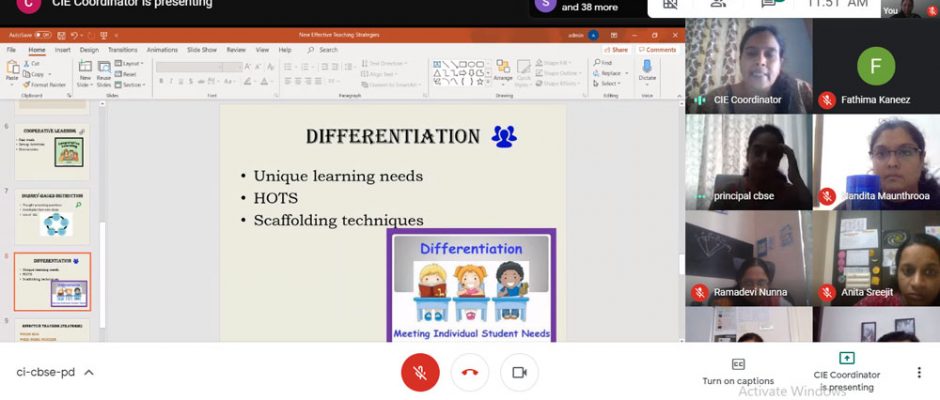The height and width of the screenshot is (400, 940).
Task: Open the Select dropdown in Editing group
Action: tap(607, 83)
